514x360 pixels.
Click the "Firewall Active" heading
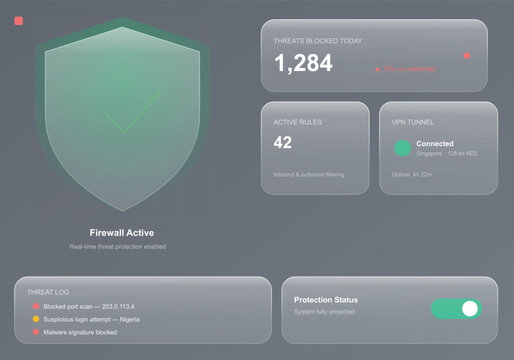[122, 233]
